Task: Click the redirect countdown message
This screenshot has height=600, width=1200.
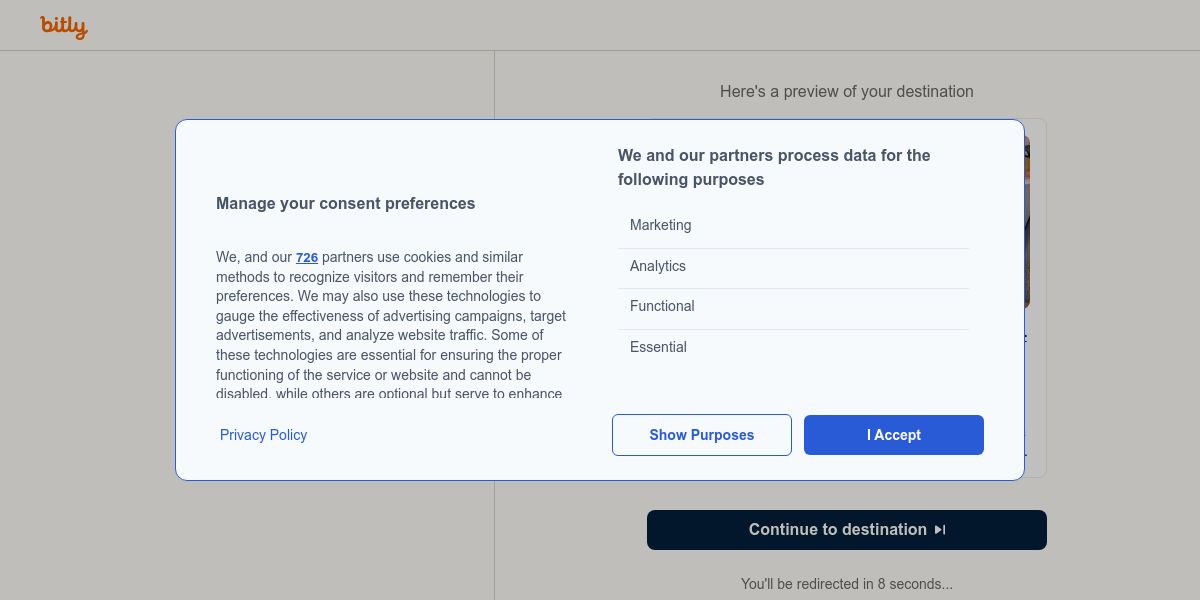Action: [846, 584]
